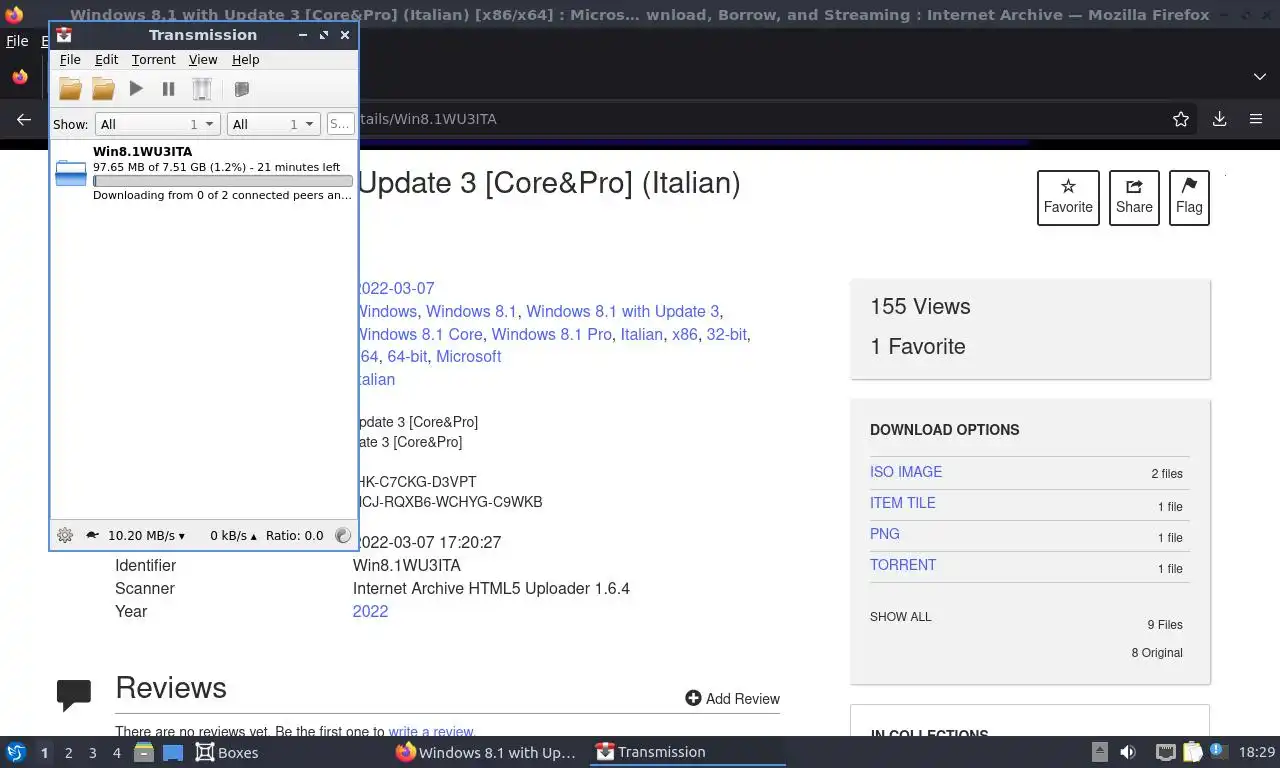Click the Ratio: 0.0 status text
The height and width of the screenshot is (768, 1280).
294,535
